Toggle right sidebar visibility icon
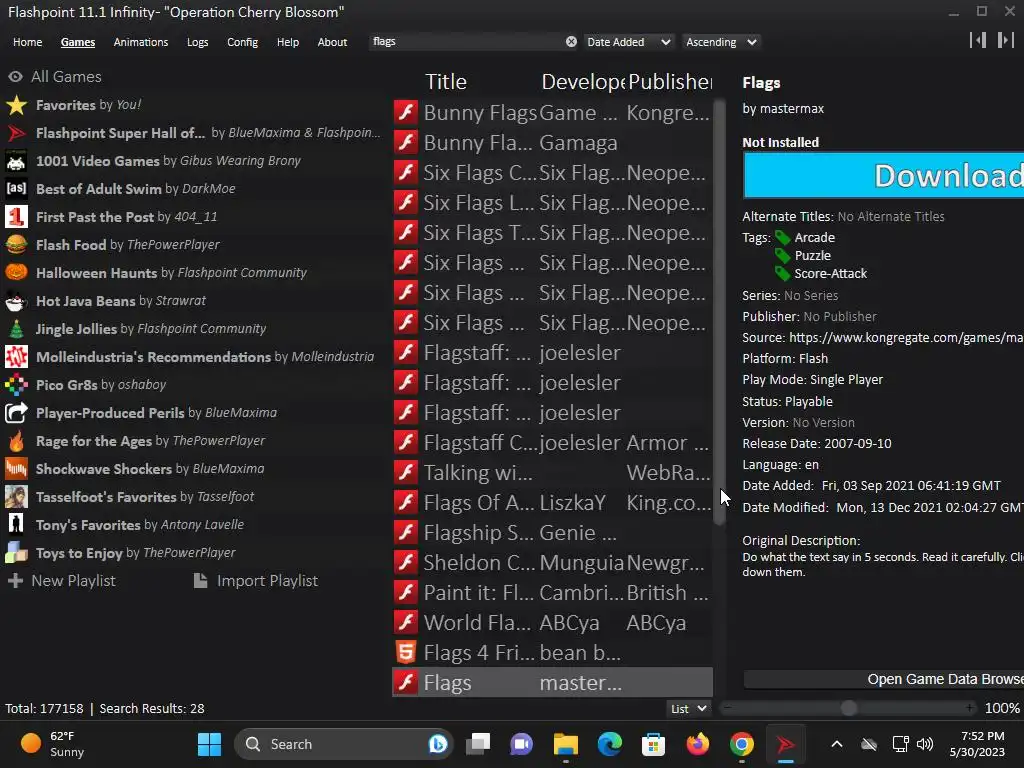Image resolution: width=1024 pixels, height=768 pixels. point(1005,40)
